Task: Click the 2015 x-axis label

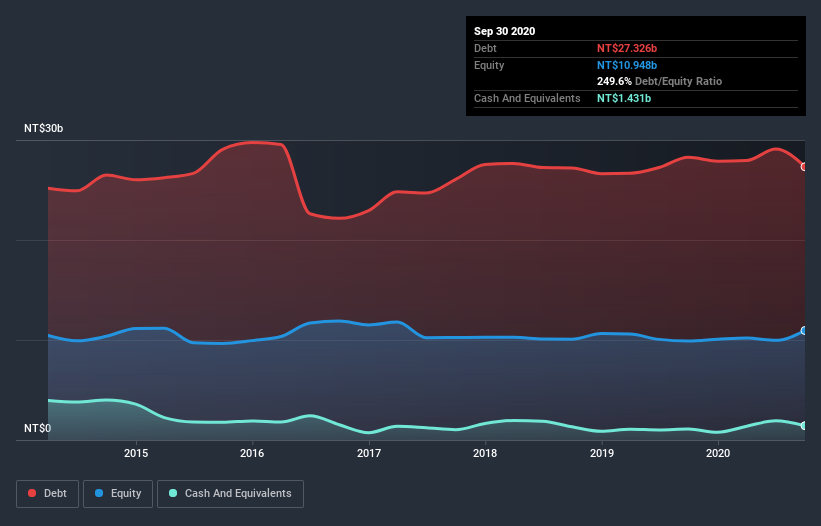Action: (x=136, y=453)
